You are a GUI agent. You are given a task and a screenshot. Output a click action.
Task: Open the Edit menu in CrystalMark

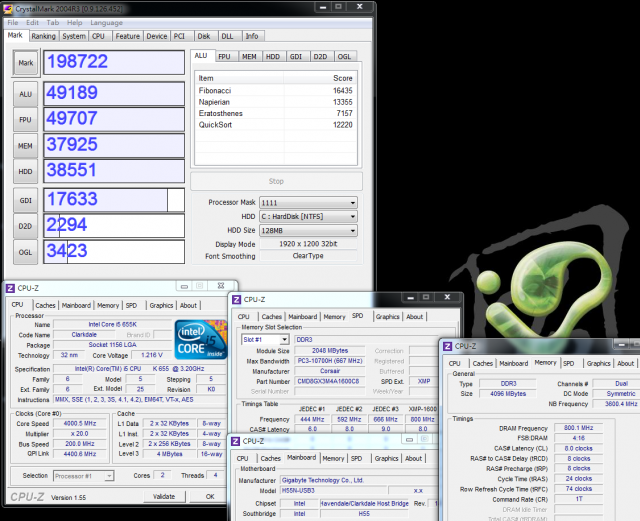click(x=32, y=22)
